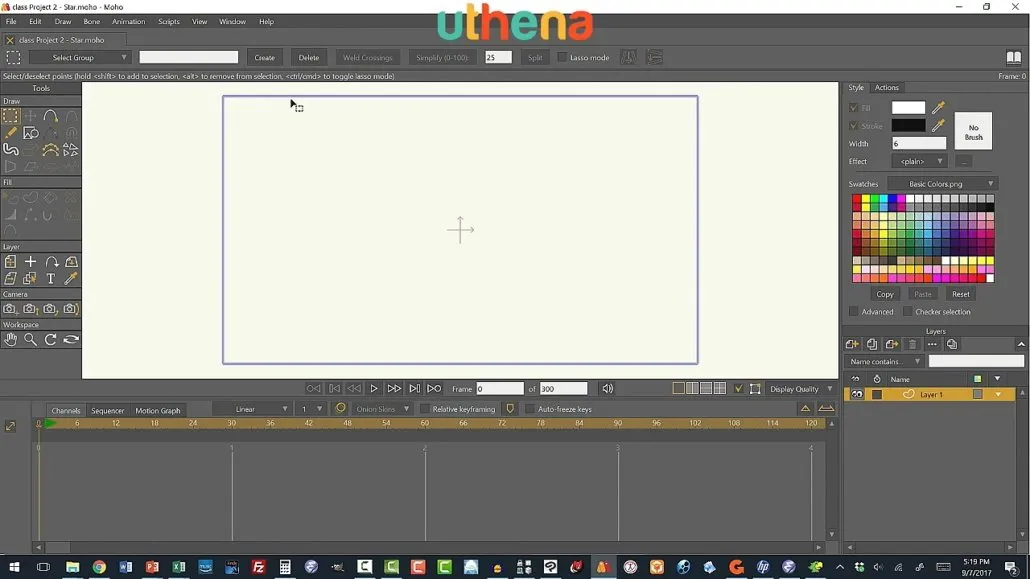Toggle the Stroke checkbox
This screenshot has height=579, width=1030.
[x=853, y=126]
